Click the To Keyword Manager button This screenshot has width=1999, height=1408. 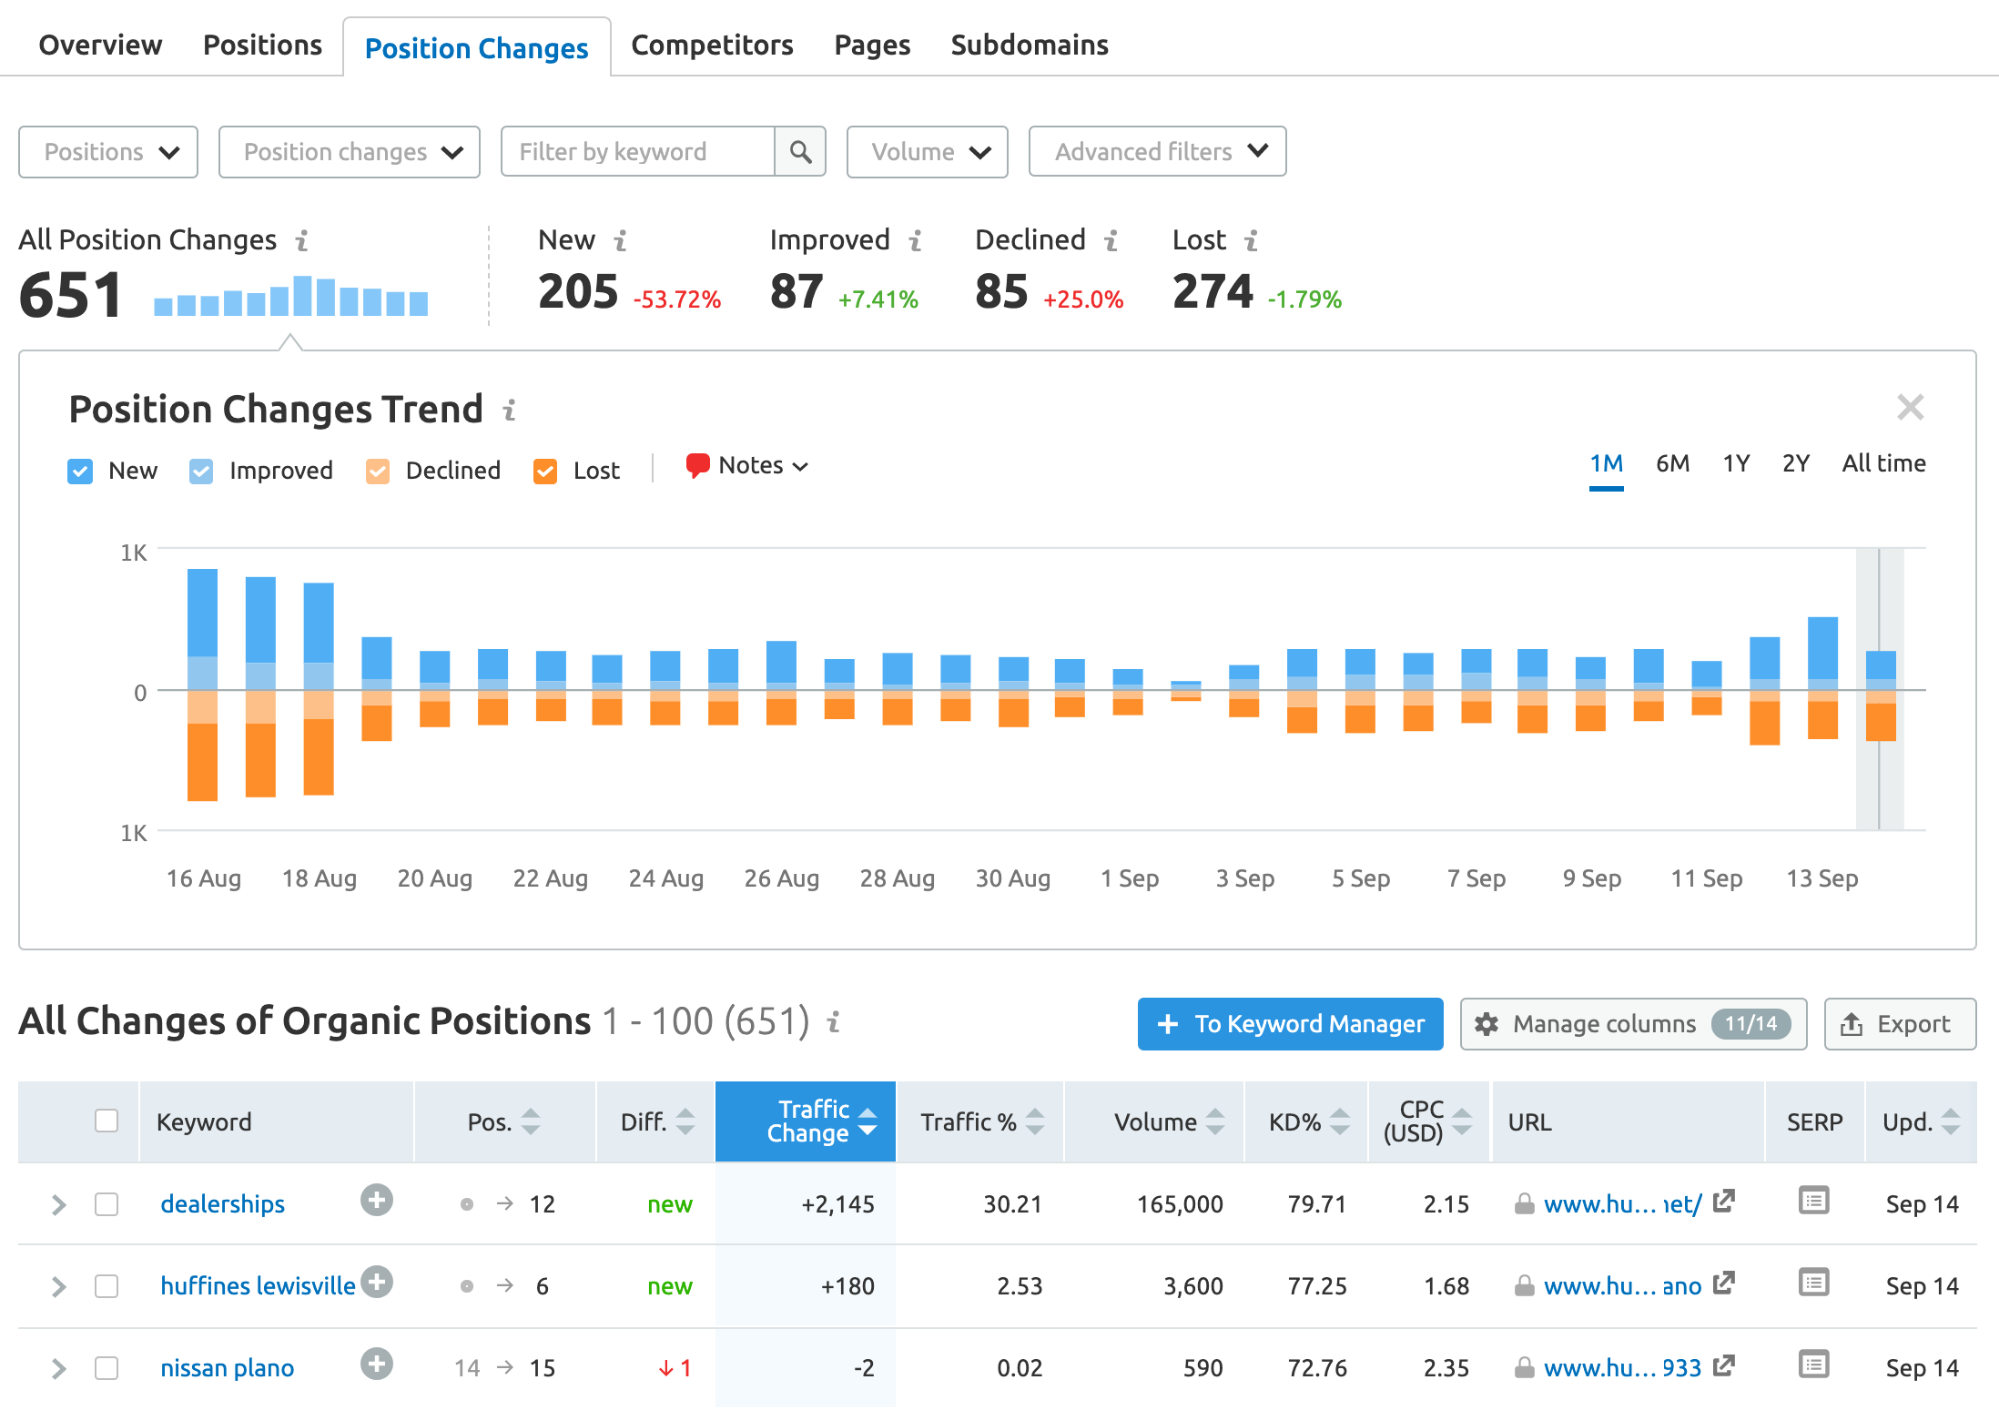[1290, 1024]
